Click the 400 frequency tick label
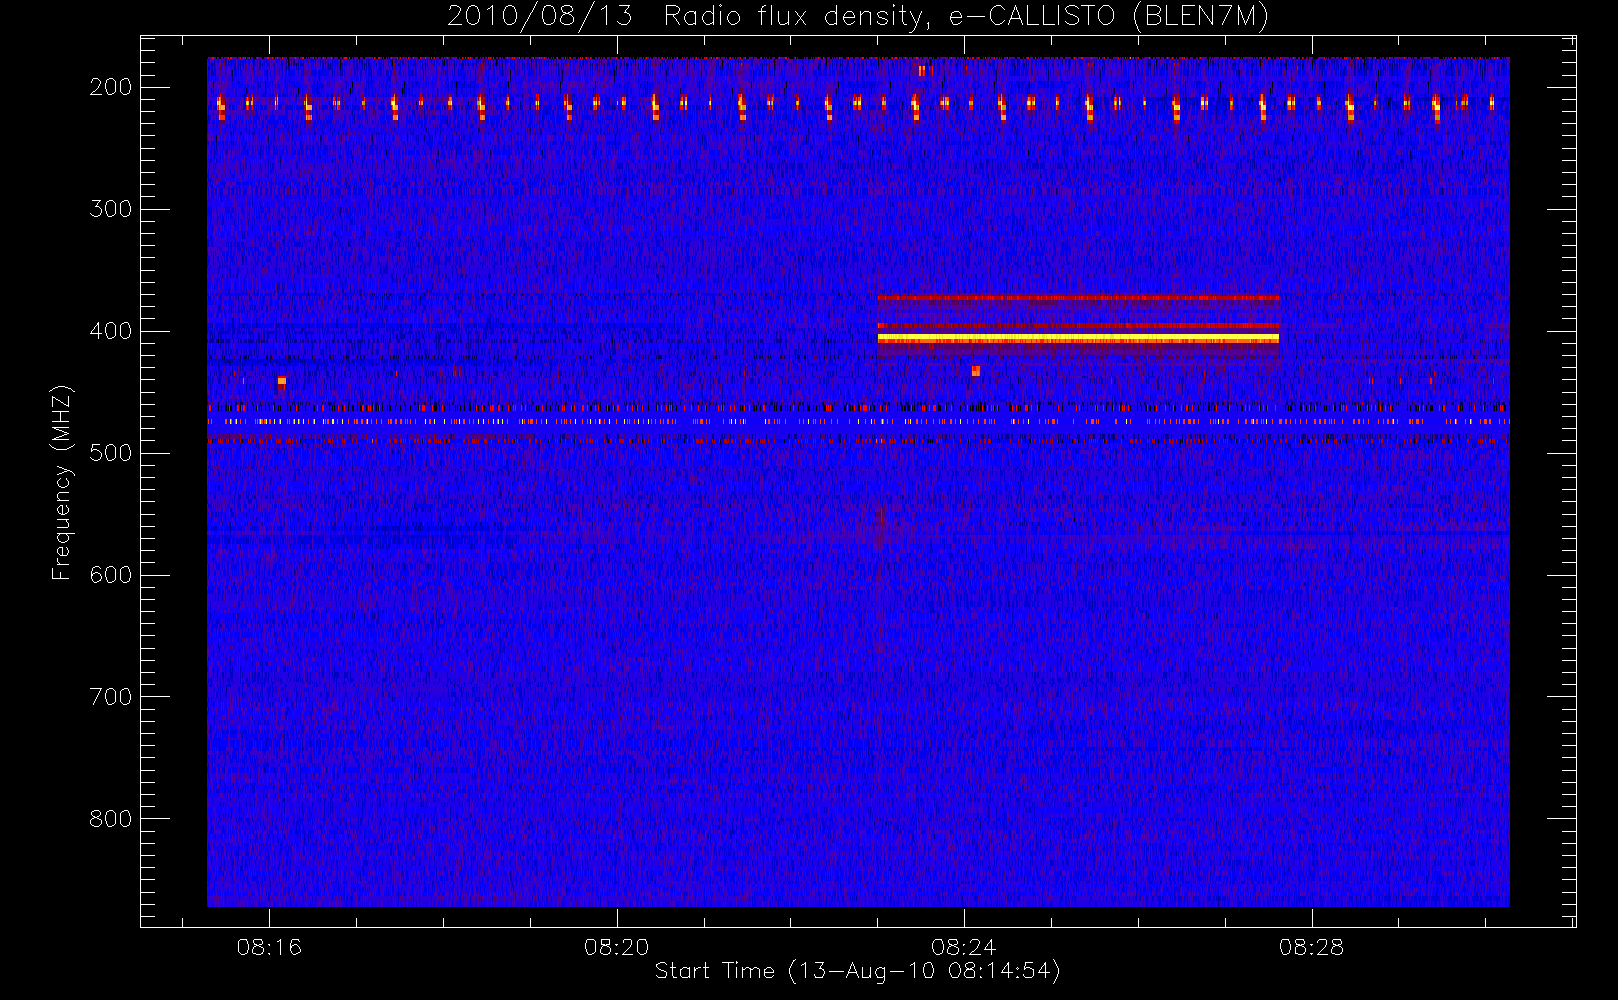This screenshot has height=1000, width=1618. (111, 331)
